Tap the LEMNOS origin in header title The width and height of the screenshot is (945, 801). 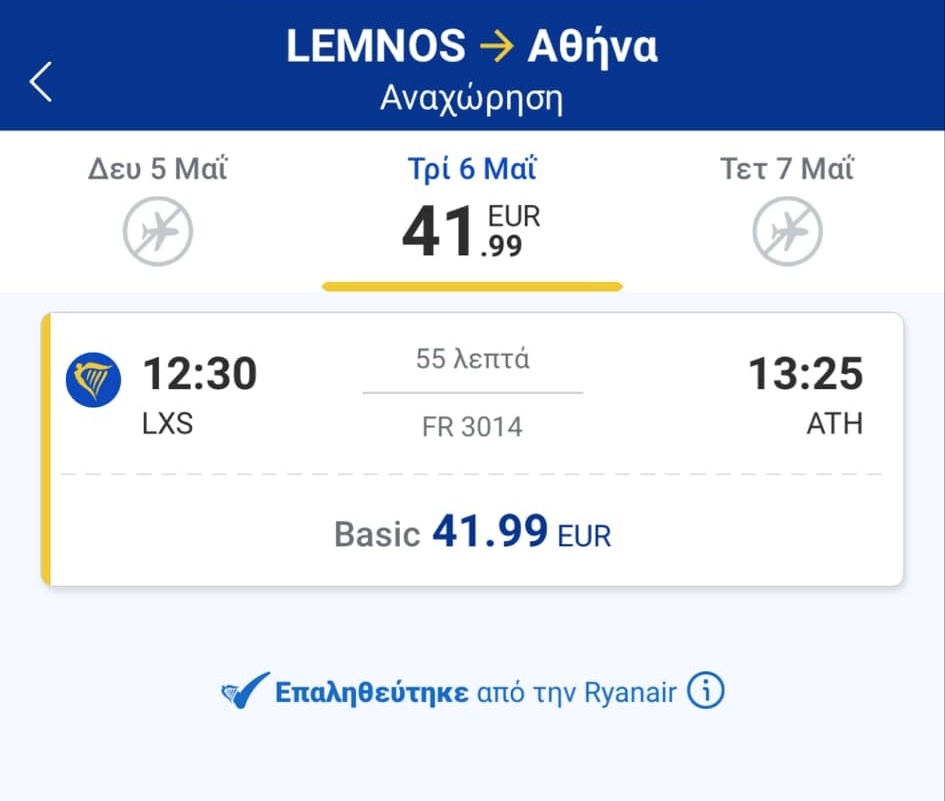point(376,47)
